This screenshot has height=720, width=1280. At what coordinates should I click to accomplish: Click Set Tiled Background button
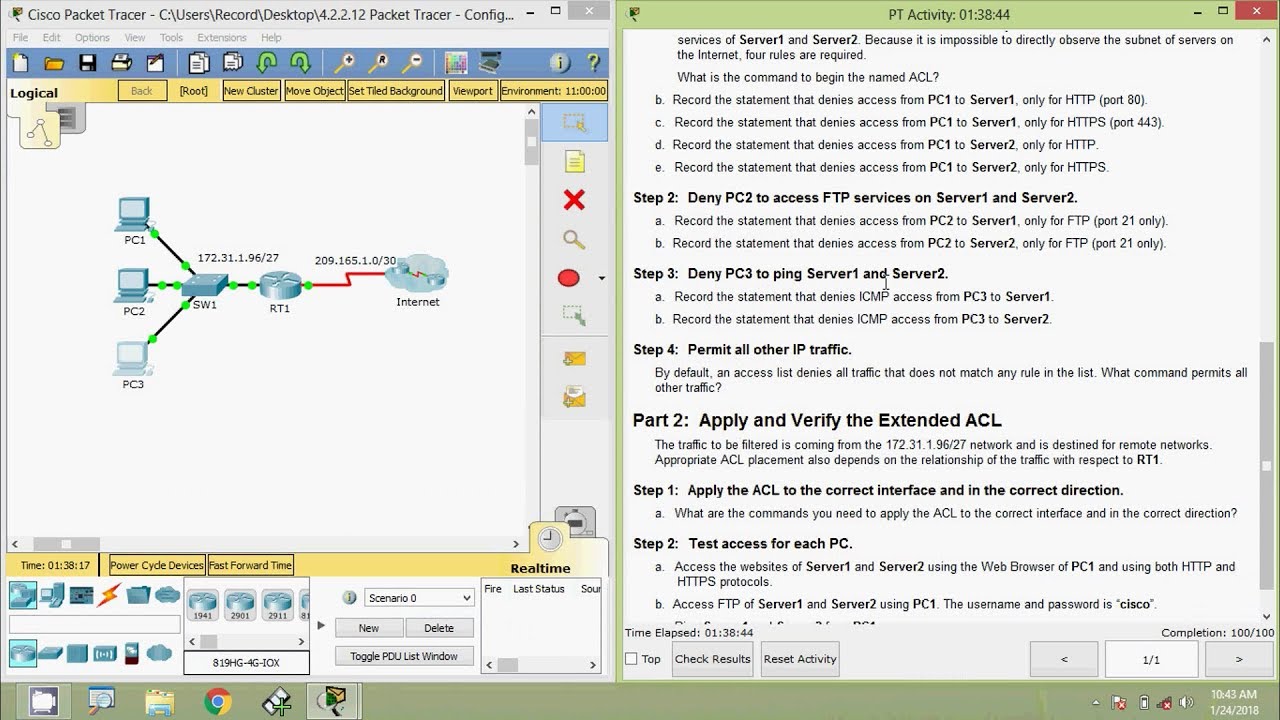click(x=395, y=90)
